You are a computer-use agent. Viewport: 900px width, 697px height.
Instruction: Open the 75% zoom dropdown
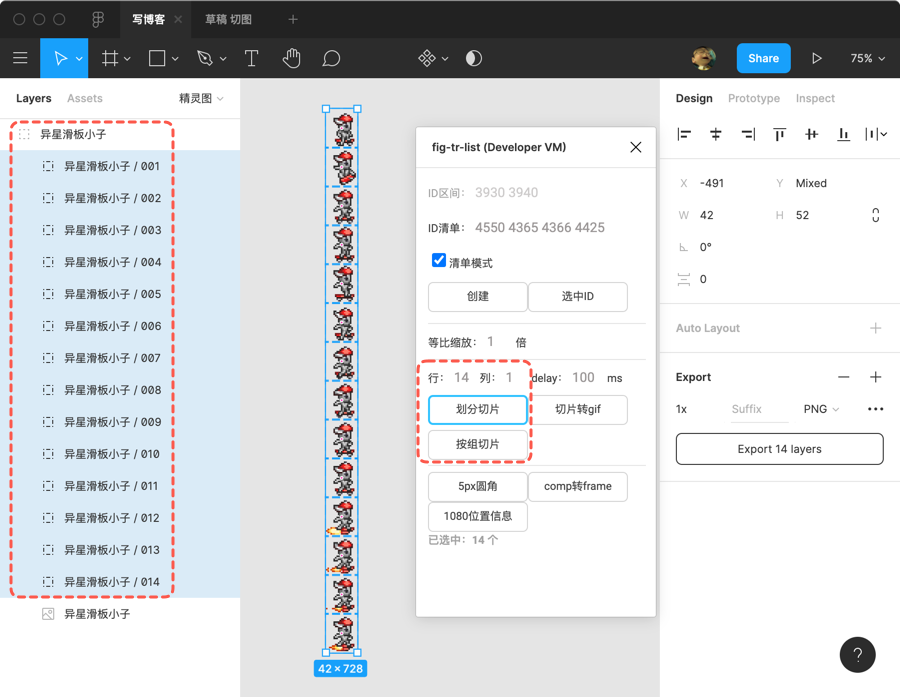tap(867, 58)
